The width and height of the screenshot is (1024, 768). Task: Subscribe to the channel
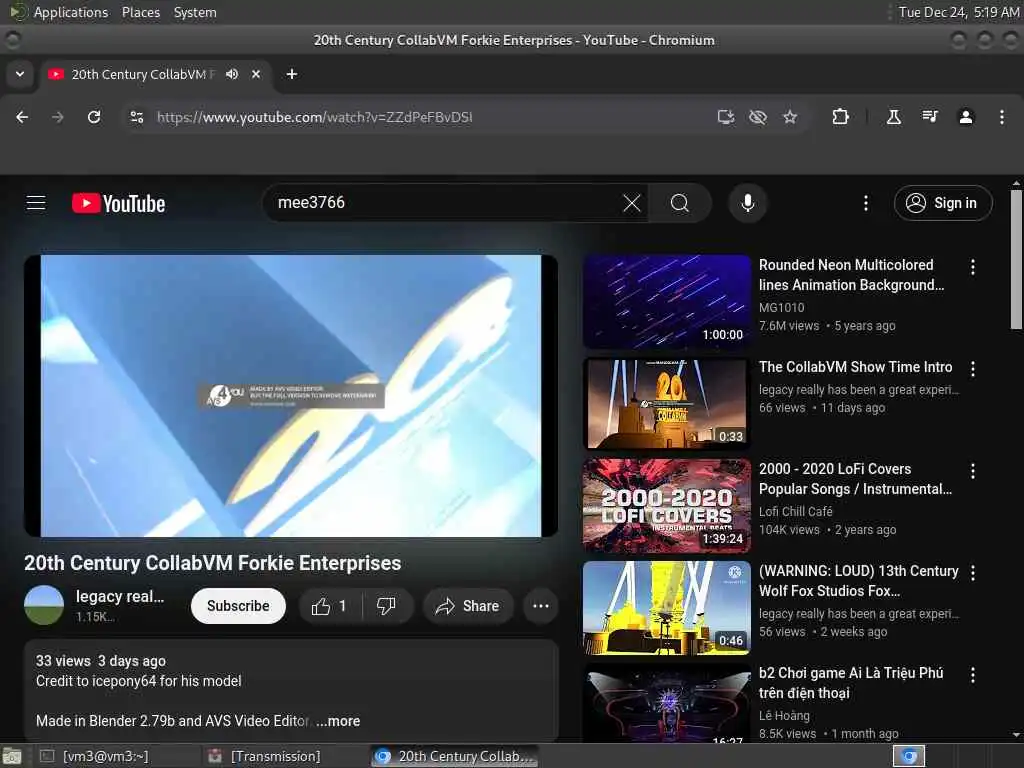(x=238, y=606)
